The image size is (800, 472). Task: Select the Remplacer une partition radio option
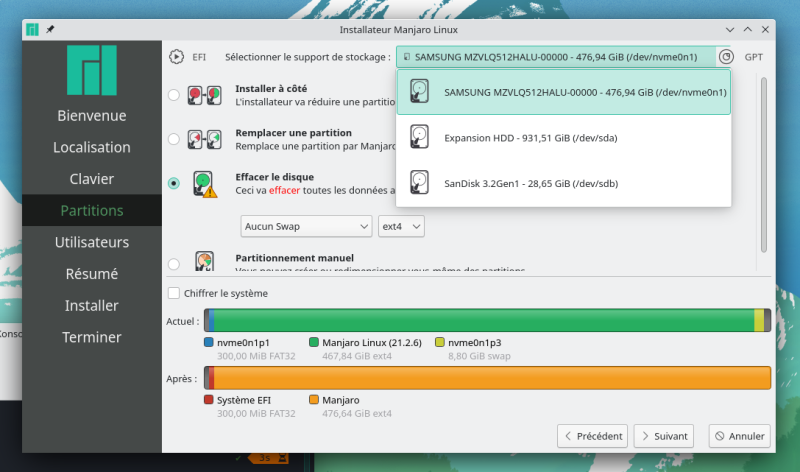pyautogui.click(x=173, y=139)
